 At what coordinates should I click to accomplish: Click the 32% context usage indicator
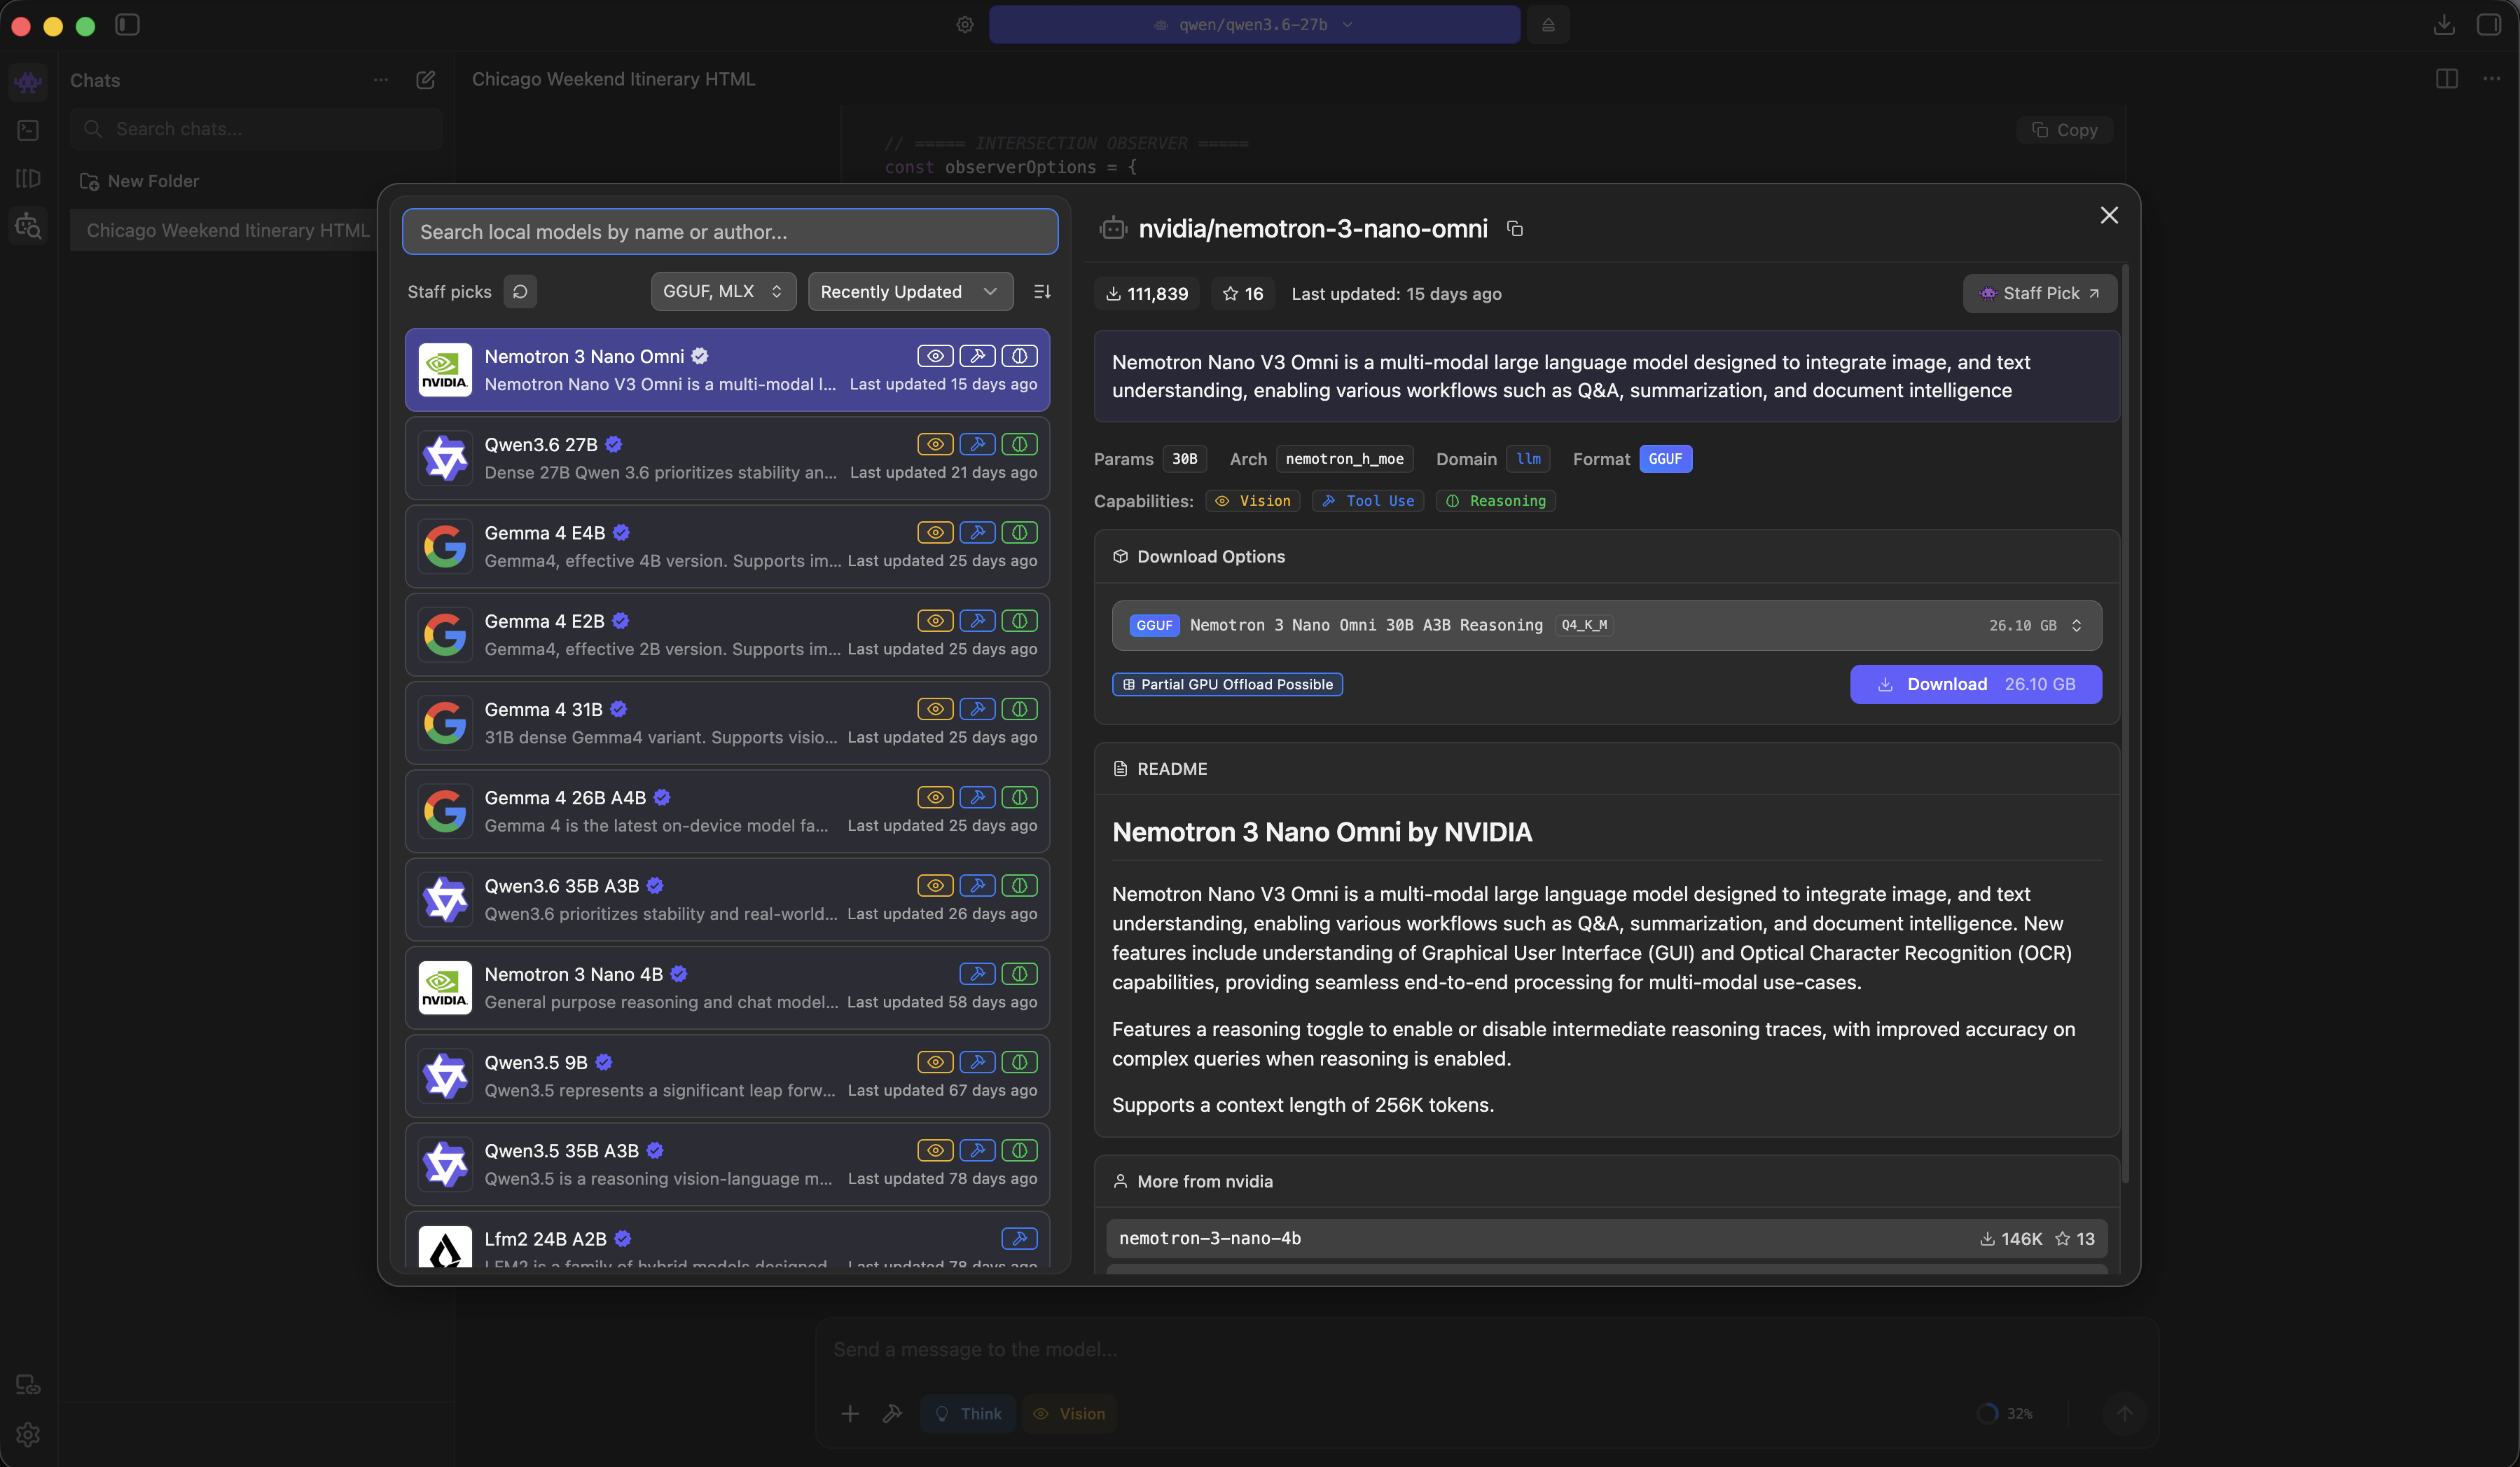[x=2006, y=1414]
